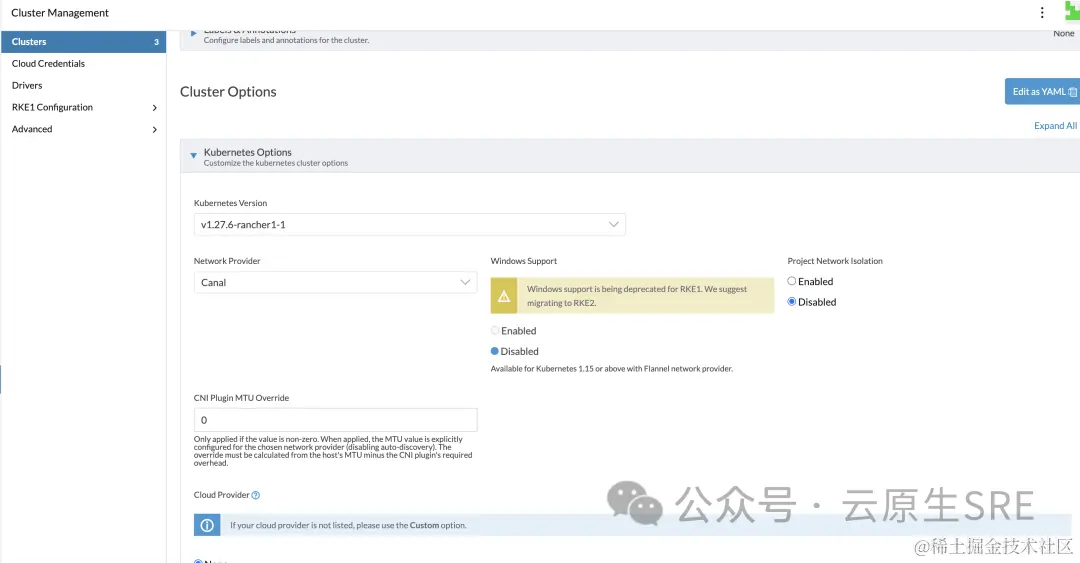This screenshot has width=1080, height=563.
Task: Collapse the Kubernetes Options section
Action: coord(194,156)
